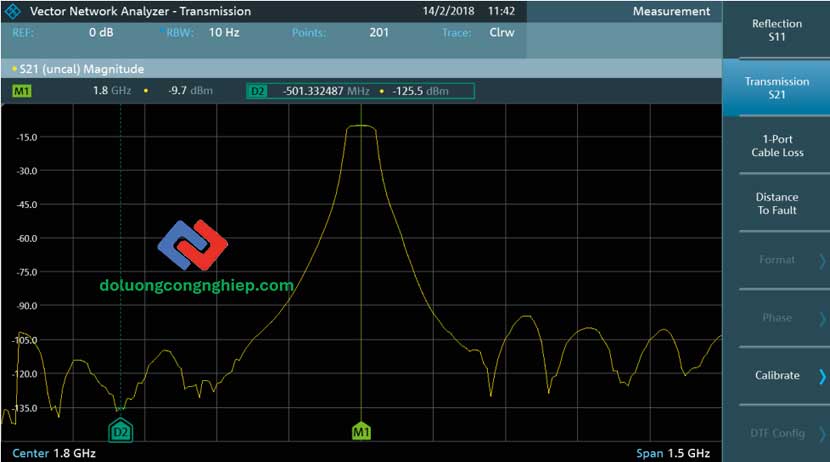Viewport: 830px width, 462px height.
Task: Select the D2 delta marker label in the marker bar
Action: pyautogui.click(x=257, y=91)
